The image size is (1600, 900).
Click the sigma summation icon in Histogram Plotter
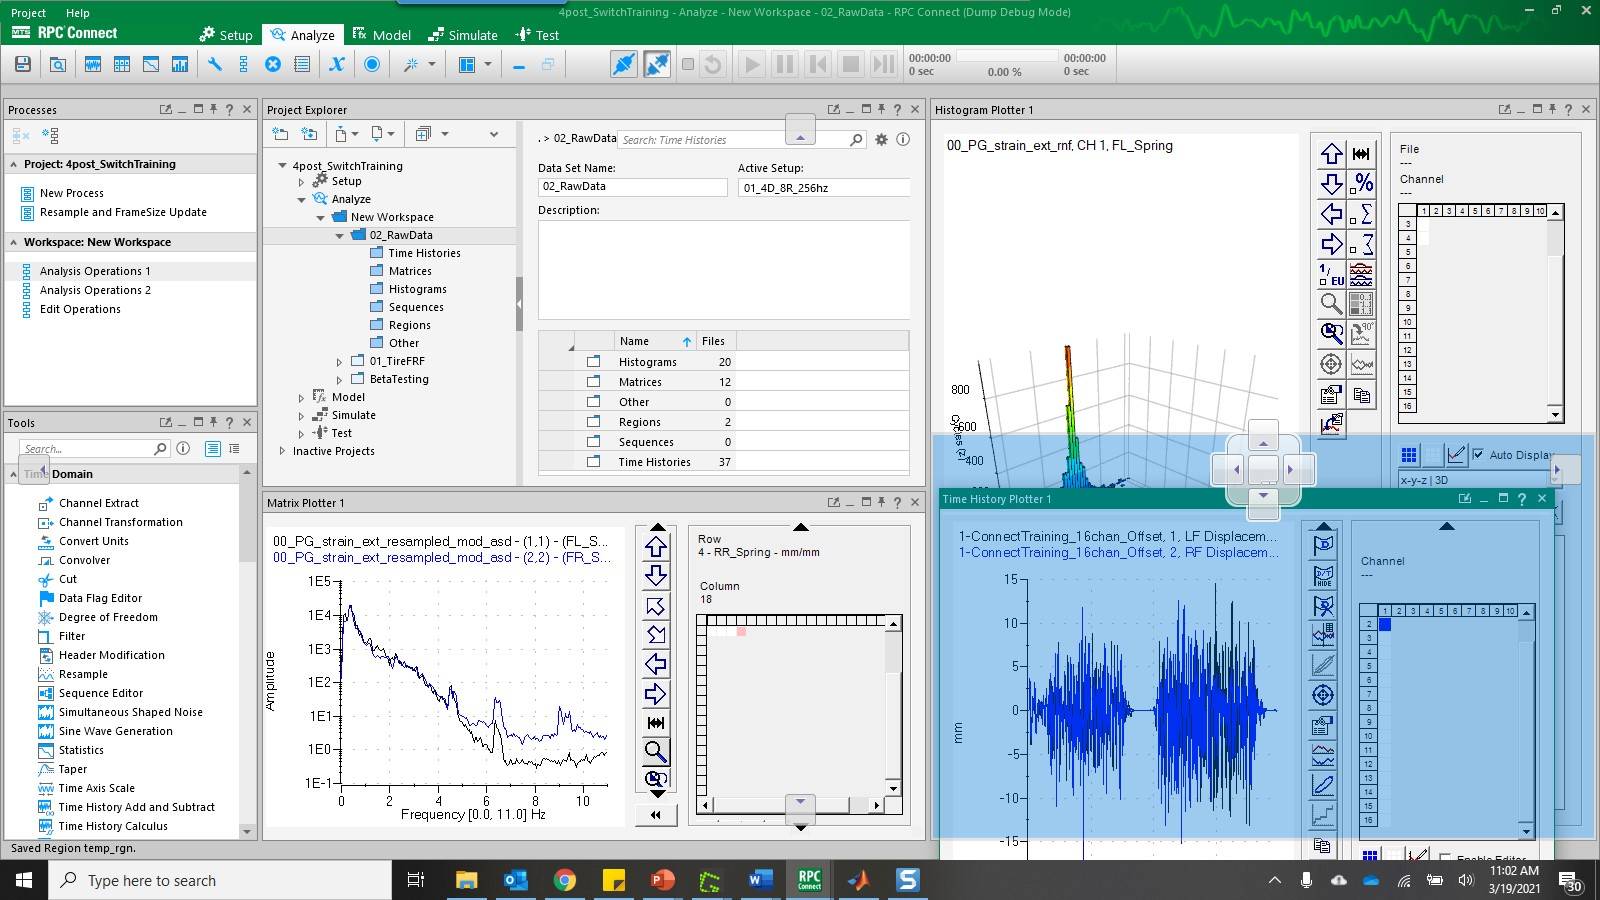tap(1362, 214)
